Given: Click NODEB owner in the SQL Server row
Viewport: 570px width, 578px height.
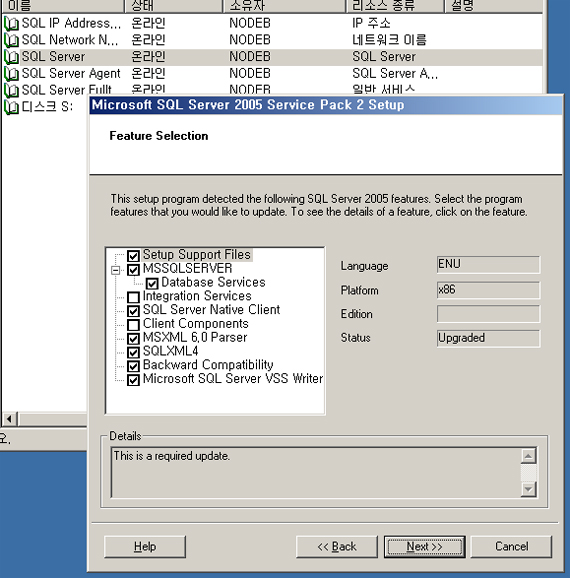Looking at the screenshot, I should click(250, 57).
